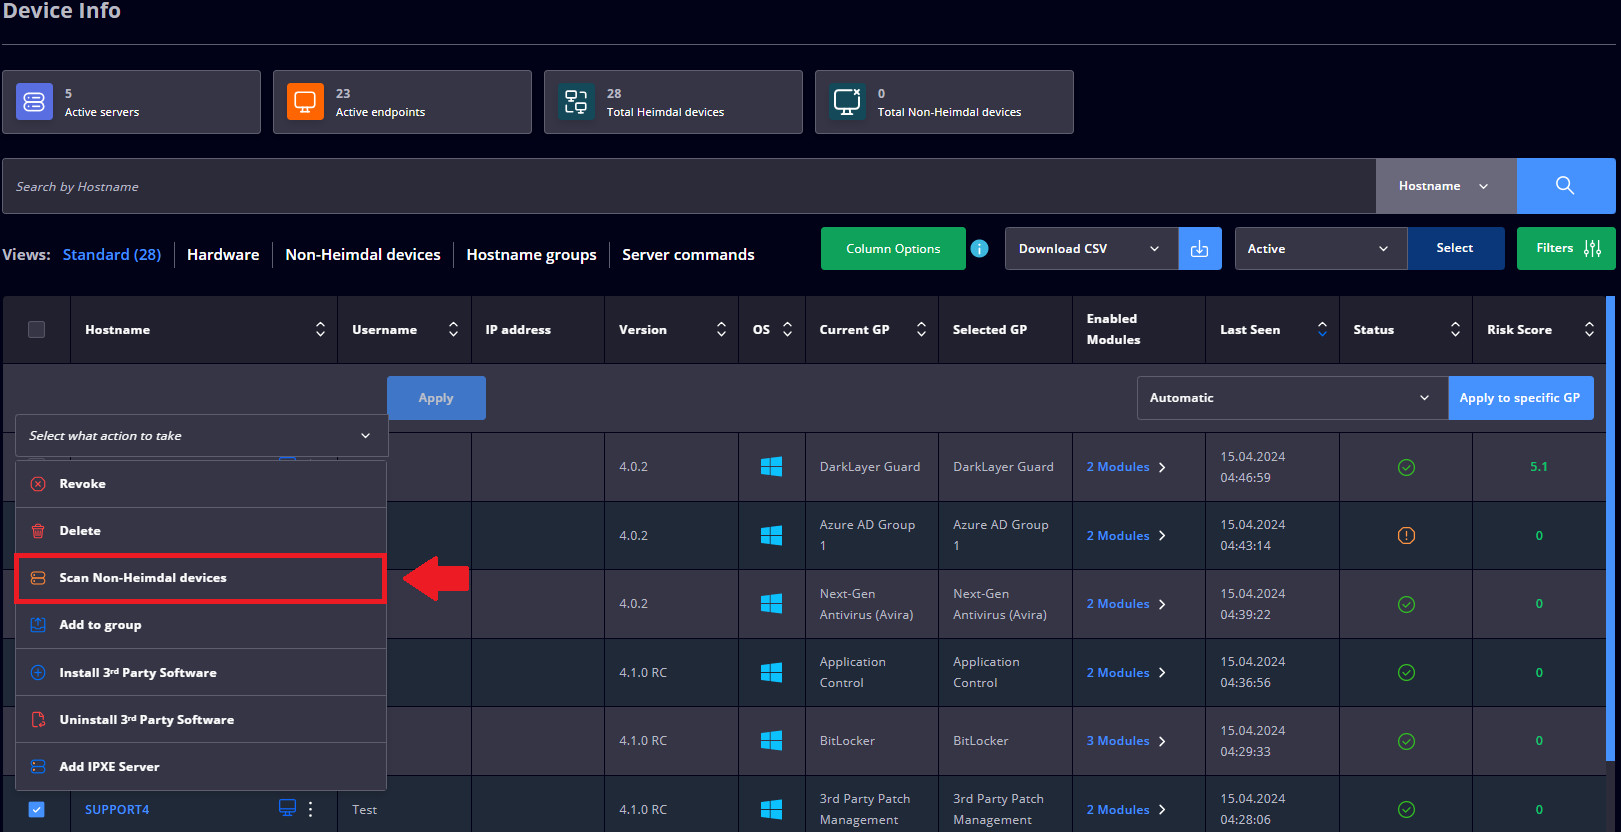Click the Column Options button
This screenshot has height=832, width=1621.
pyautogui.click(x=893, y=249)
